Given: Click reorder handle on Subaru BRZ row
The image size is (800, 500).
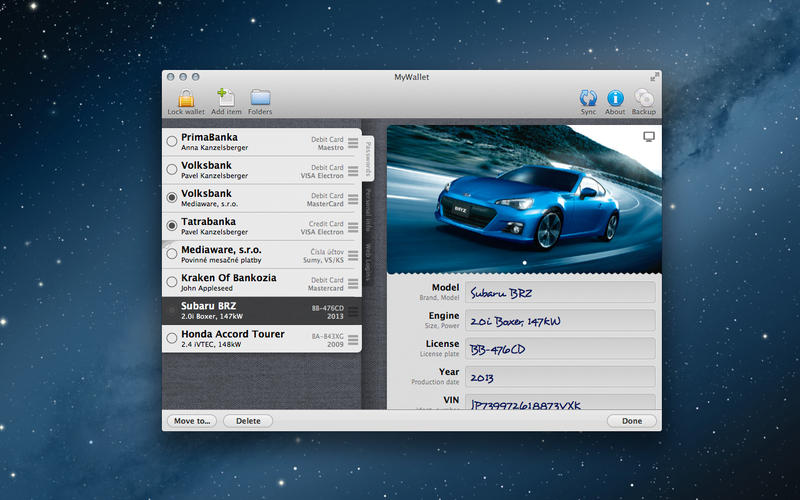Looking at the screenshot, I should (x=353, y=311).
